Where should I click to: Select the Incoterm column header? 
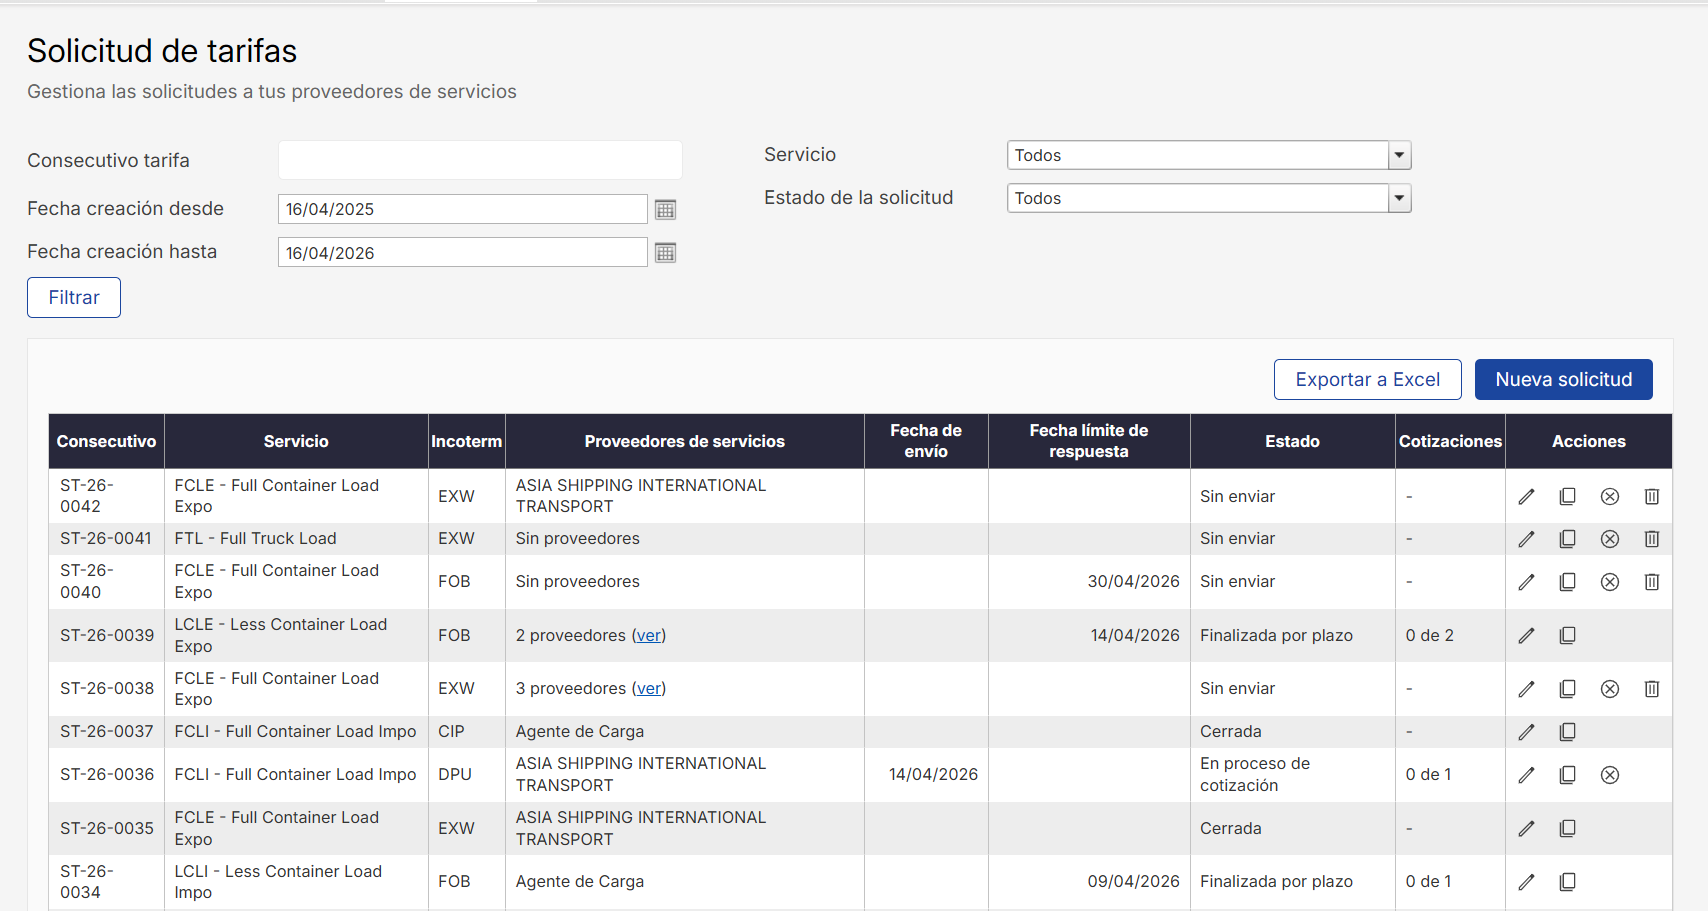point(466,441)
